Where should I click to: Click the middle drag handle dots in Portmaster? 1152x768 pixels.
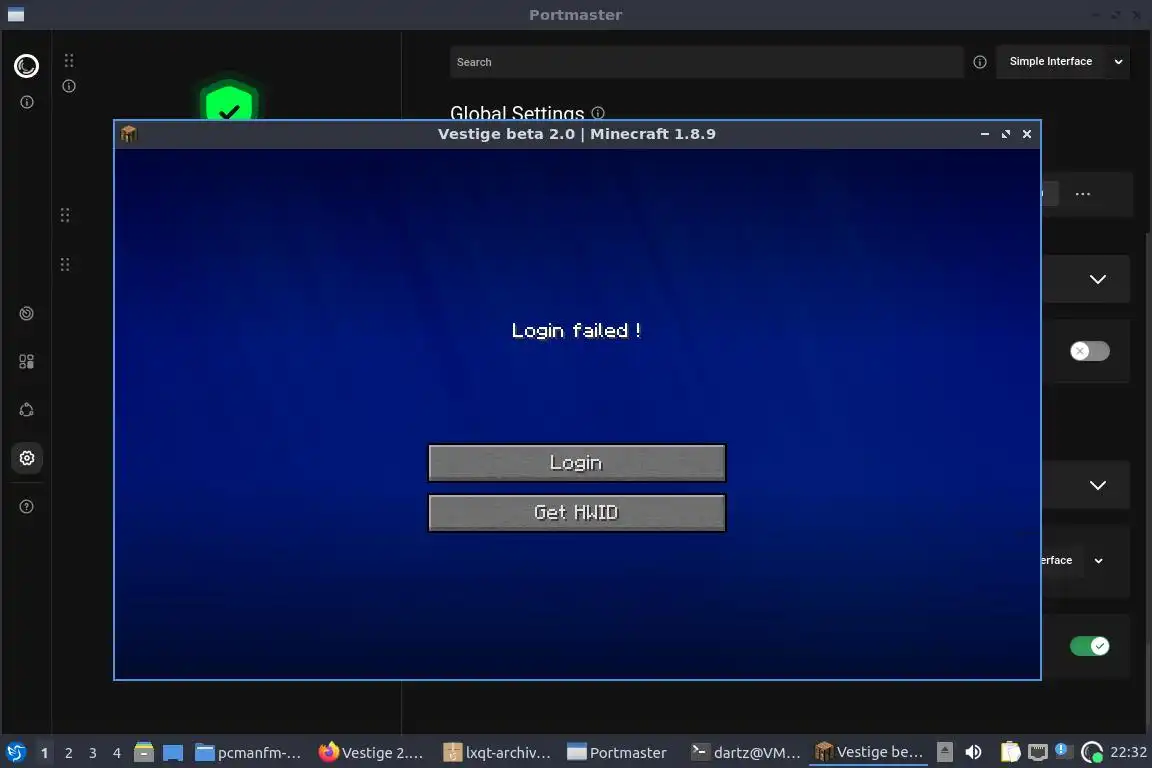65,215
